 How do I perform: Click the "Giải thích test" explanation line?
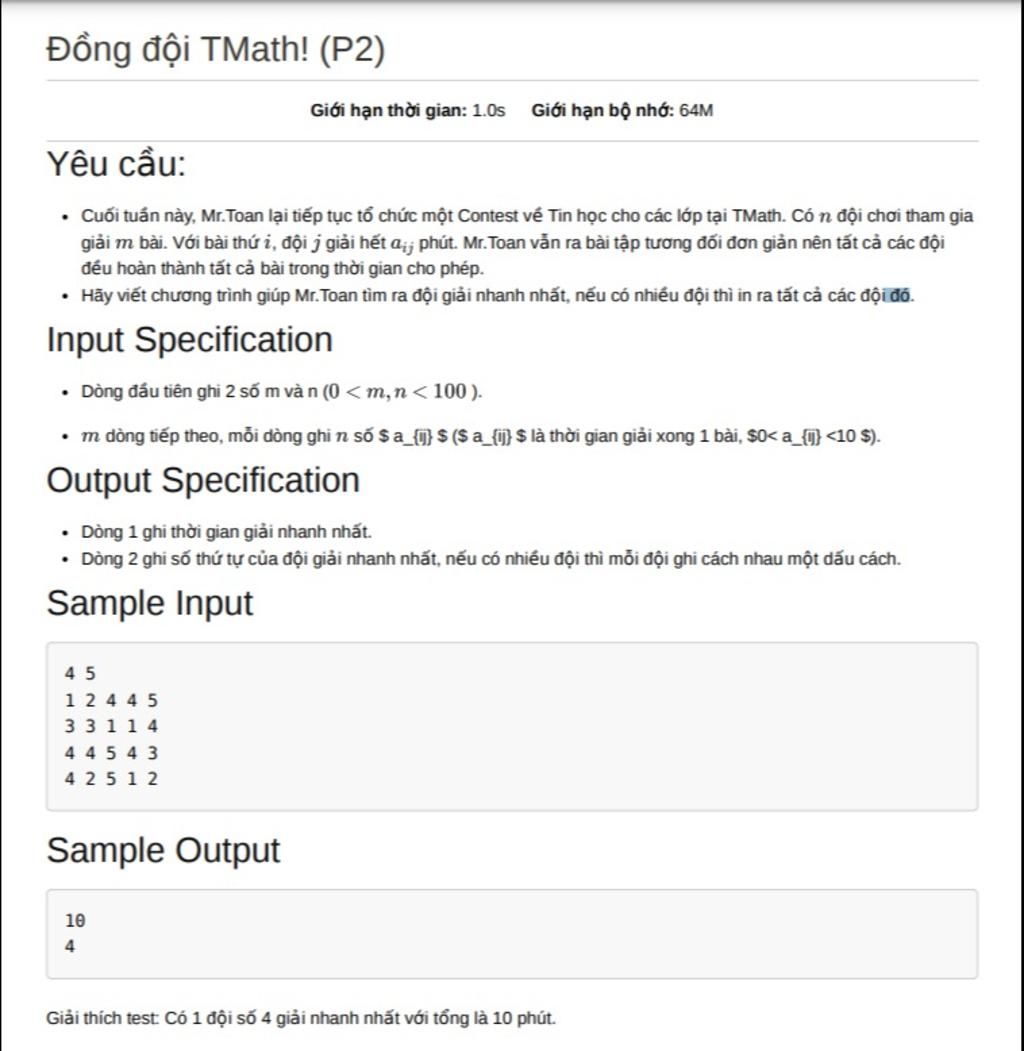click(300, 1018)
